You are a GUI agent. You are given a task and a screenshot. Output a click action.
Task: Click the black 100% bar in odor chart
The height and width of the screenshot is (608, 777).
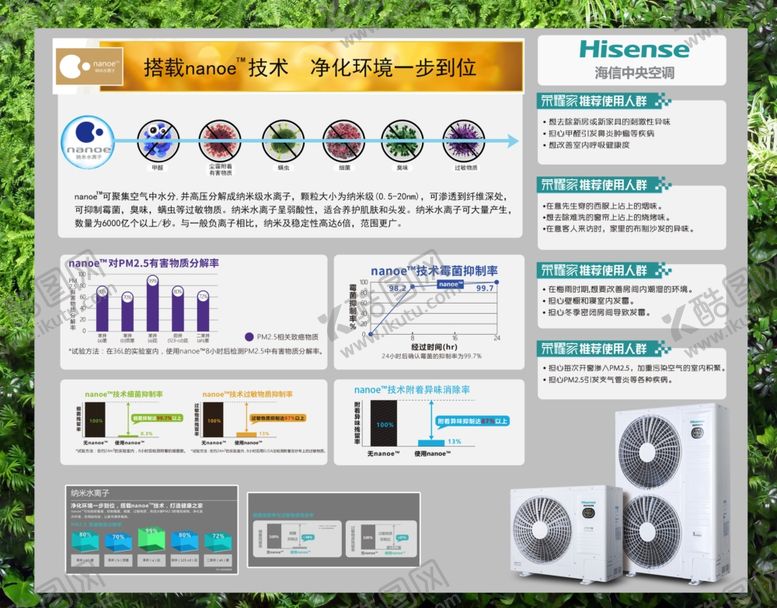[x=384, y=423]
